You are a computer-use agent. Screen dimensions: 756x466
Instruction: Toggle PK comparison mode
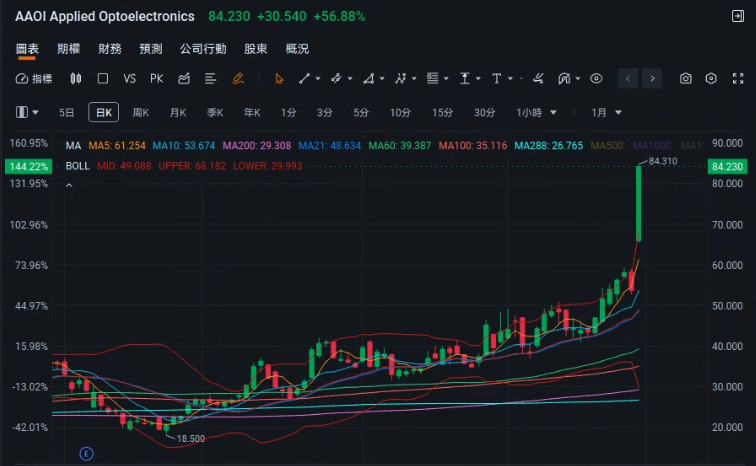coord(156,78)
